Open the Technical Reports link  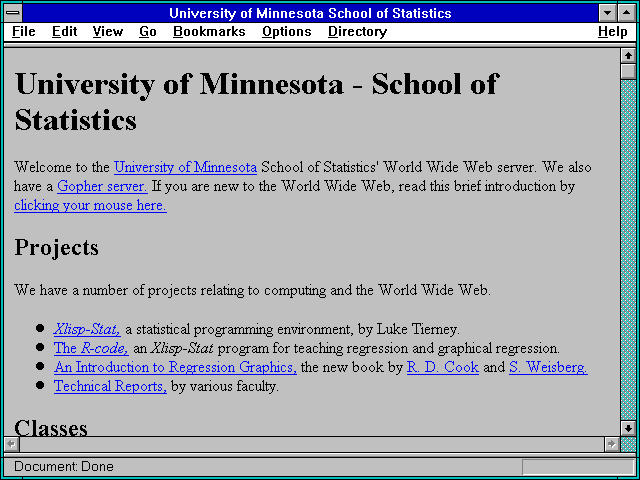tap(110, 386)
